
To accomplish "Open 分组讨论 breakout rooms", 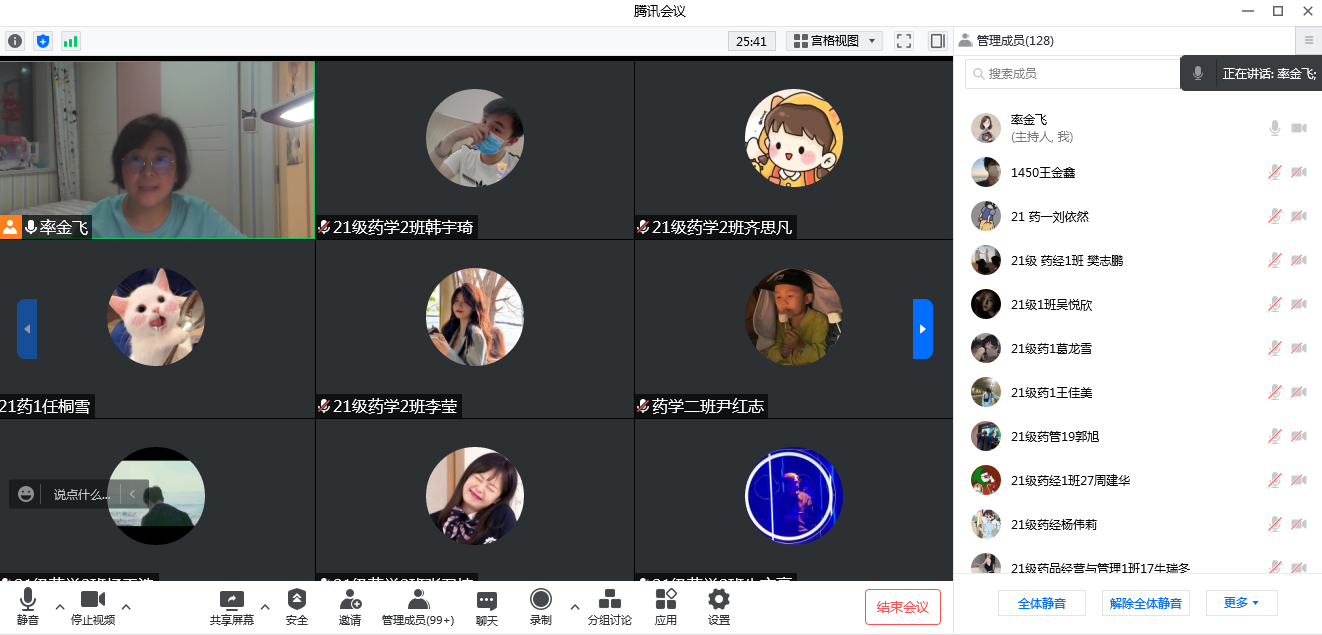I will pos(610,607).
